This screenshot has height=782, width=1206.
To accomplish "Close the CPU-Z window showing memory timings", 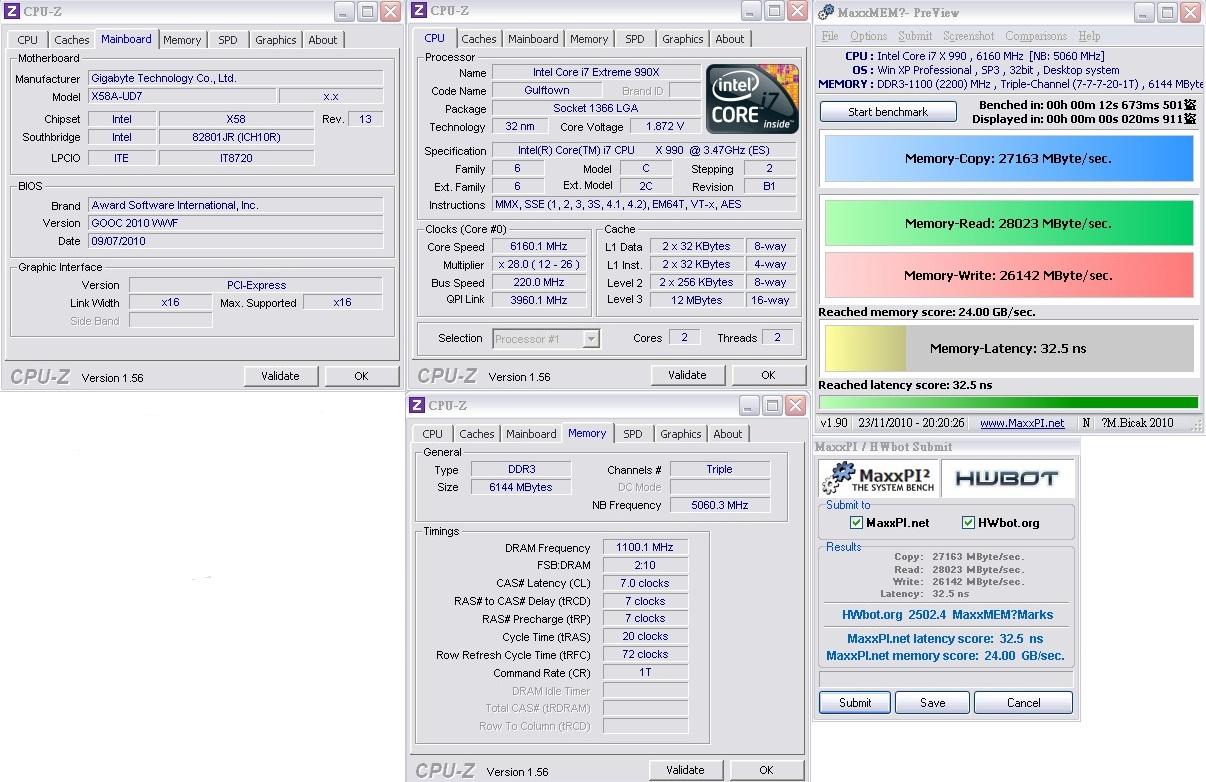I will tap(795, 405).
